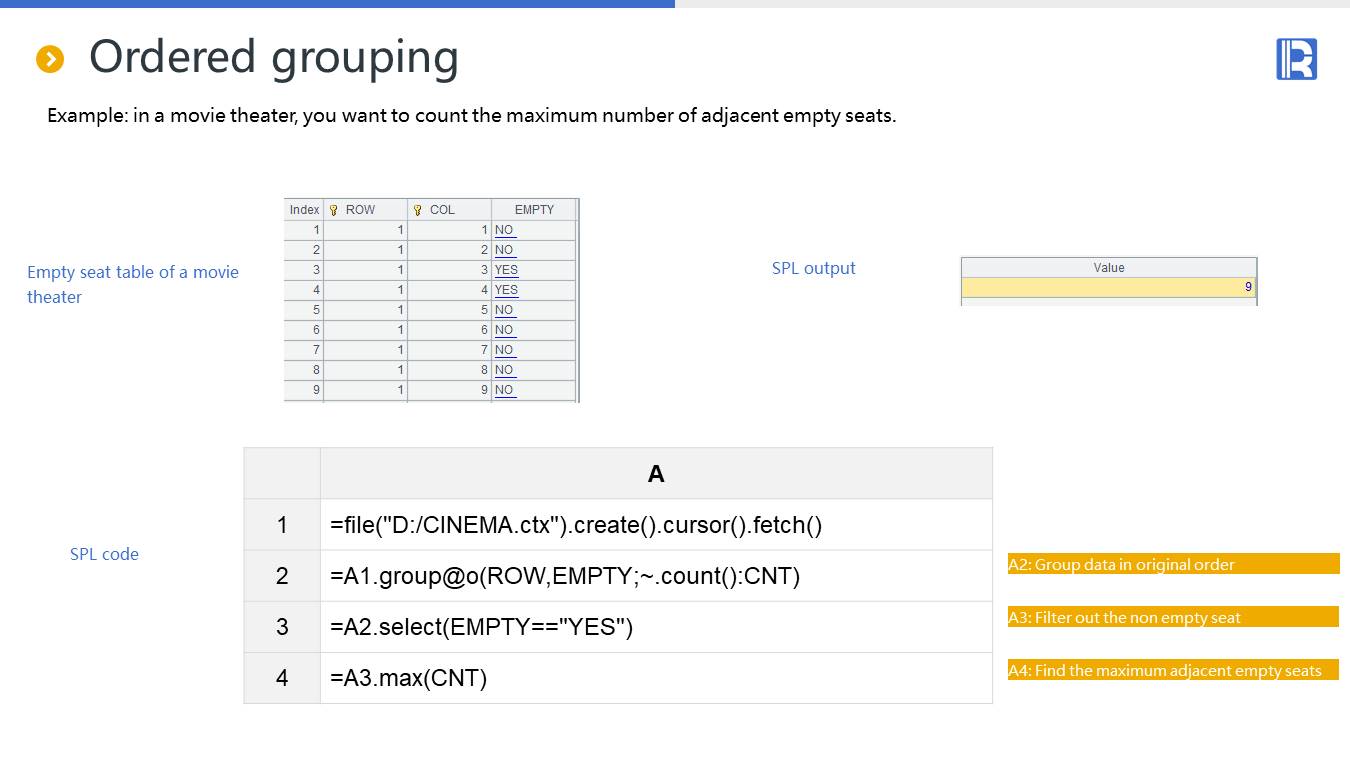
Task: Click the orange arrow bullet beside the title
Action: click(x=50, y=59)
